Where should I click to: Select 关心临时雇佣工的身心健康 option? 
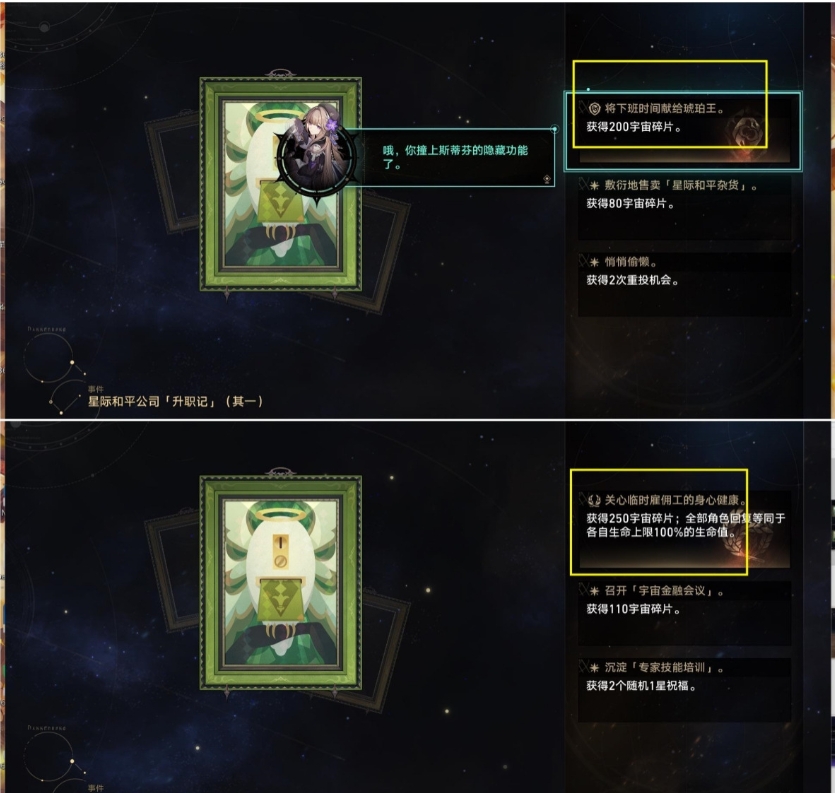(684, 529)
